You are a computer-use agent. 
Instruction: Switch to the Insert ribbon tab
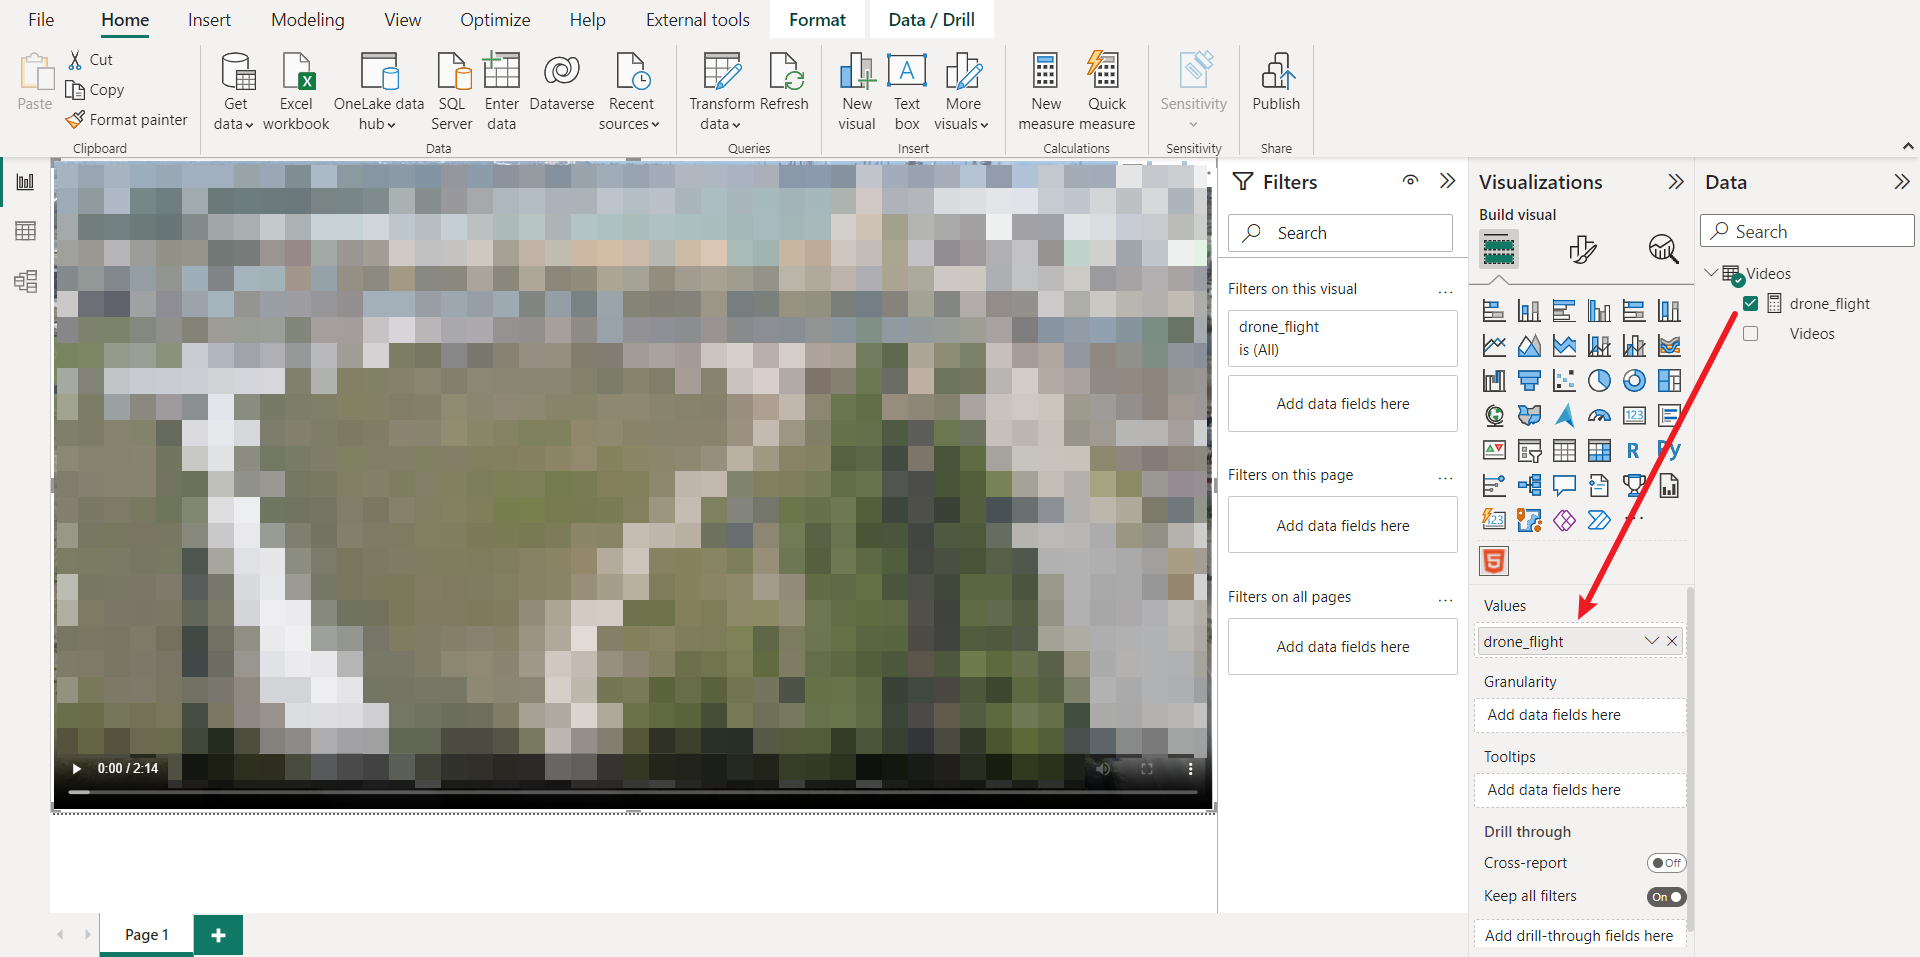(x=209, y=20)
